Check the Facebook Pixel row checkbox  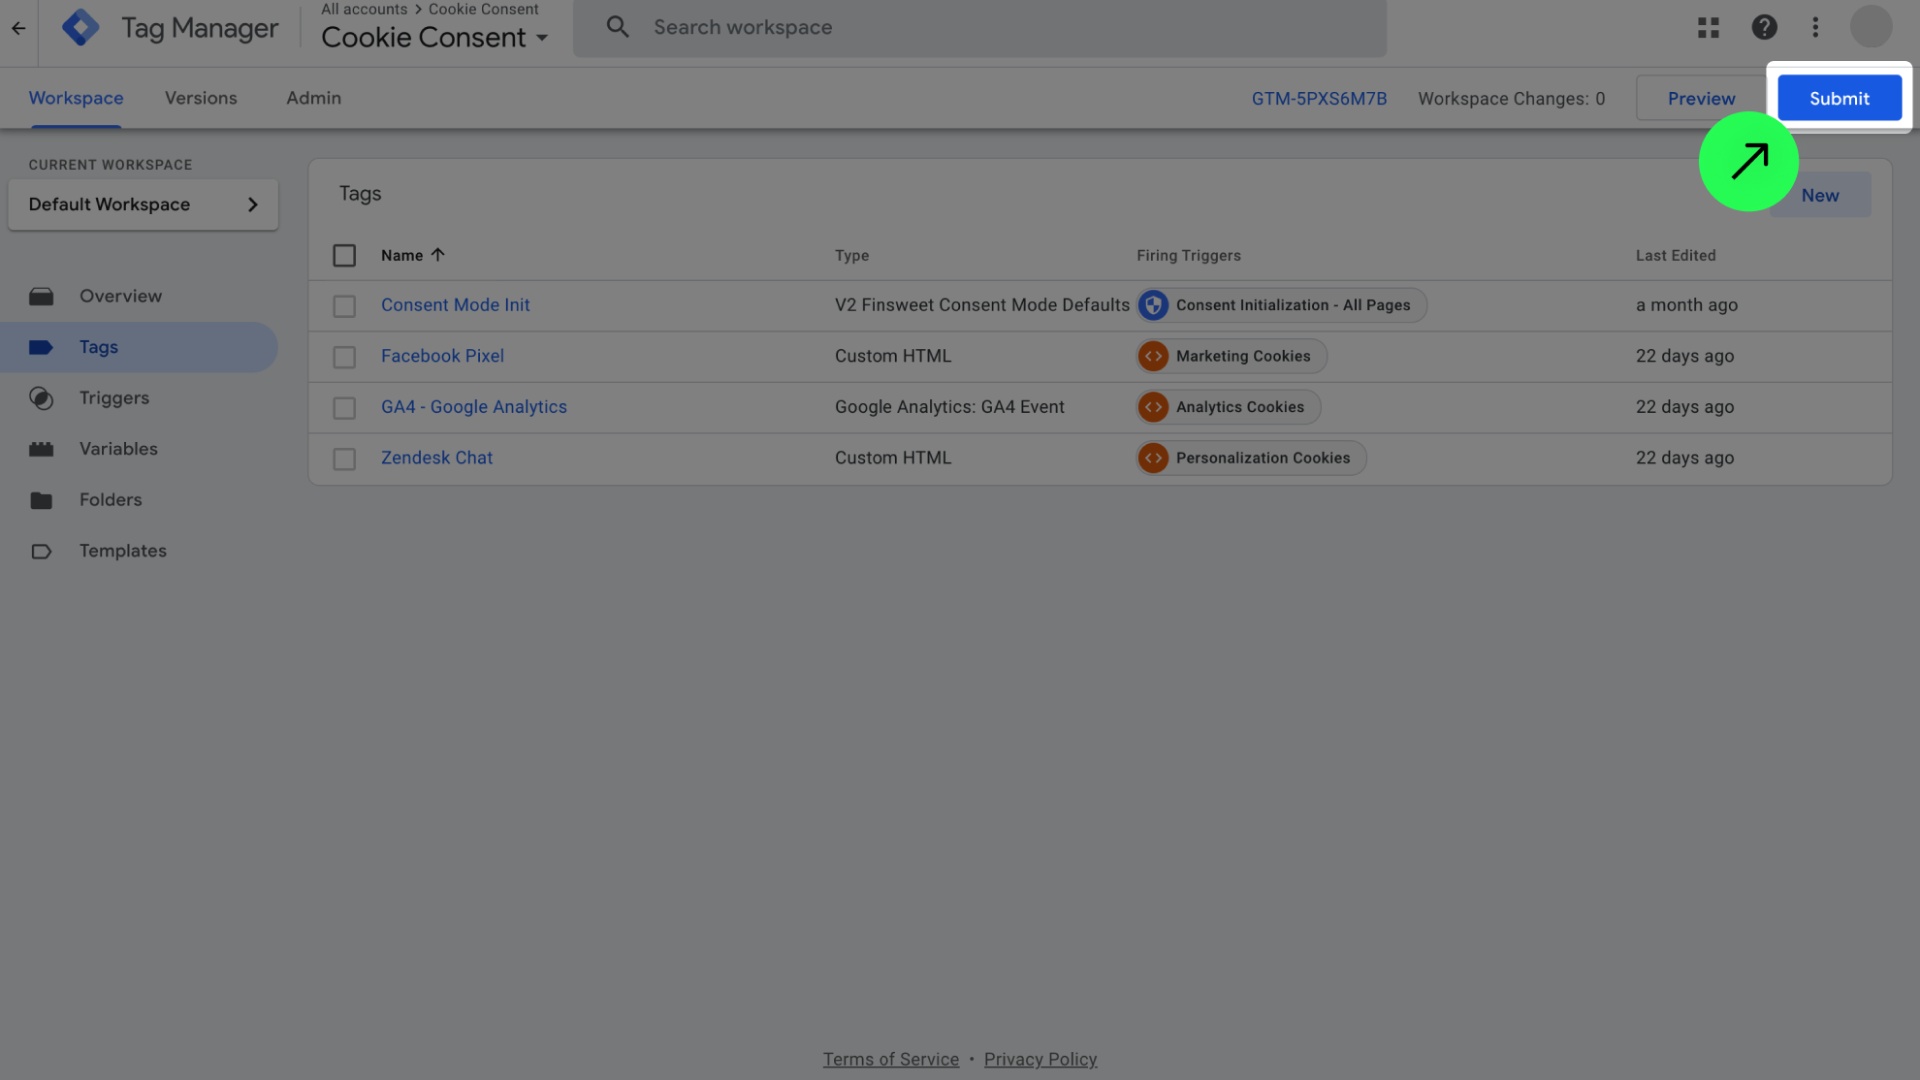[x=344, y=357]
